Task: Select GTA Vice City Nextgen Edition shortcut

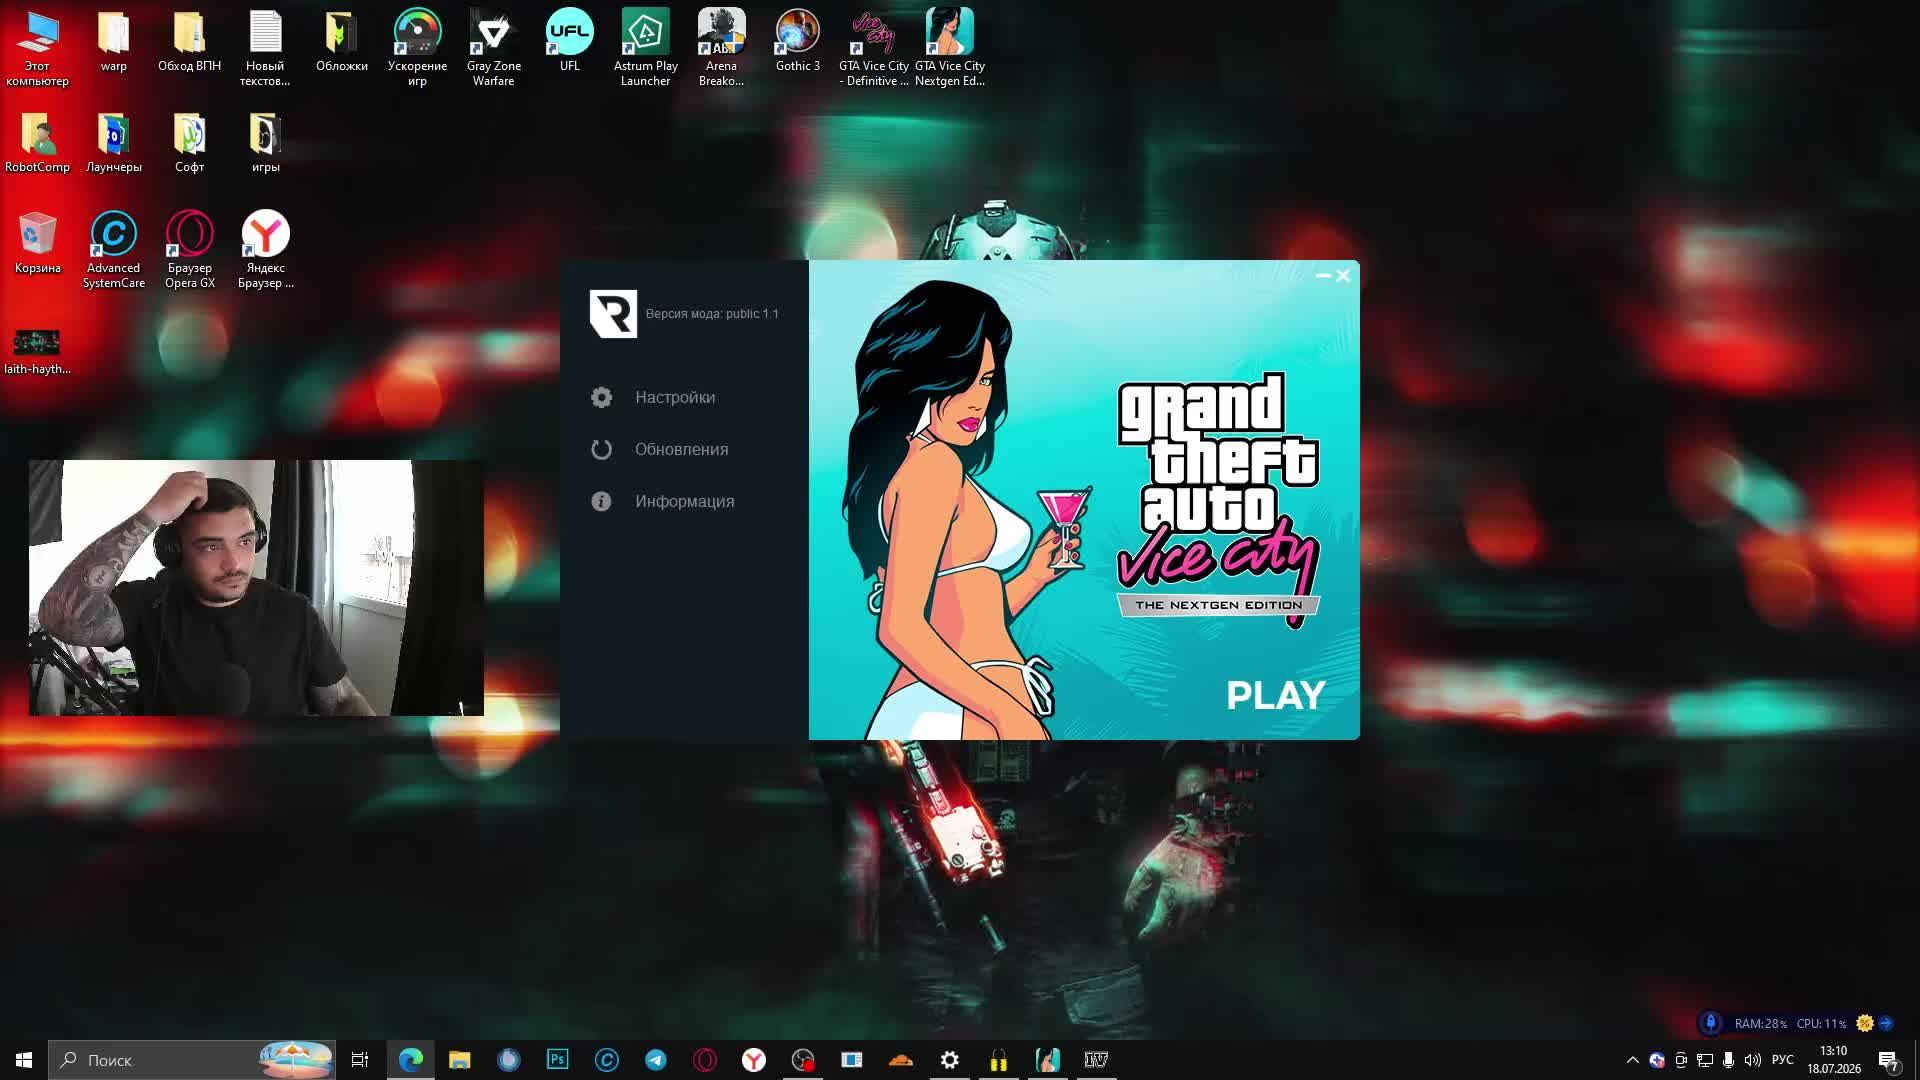Action: pyautogui.click(x=949, y=48)
